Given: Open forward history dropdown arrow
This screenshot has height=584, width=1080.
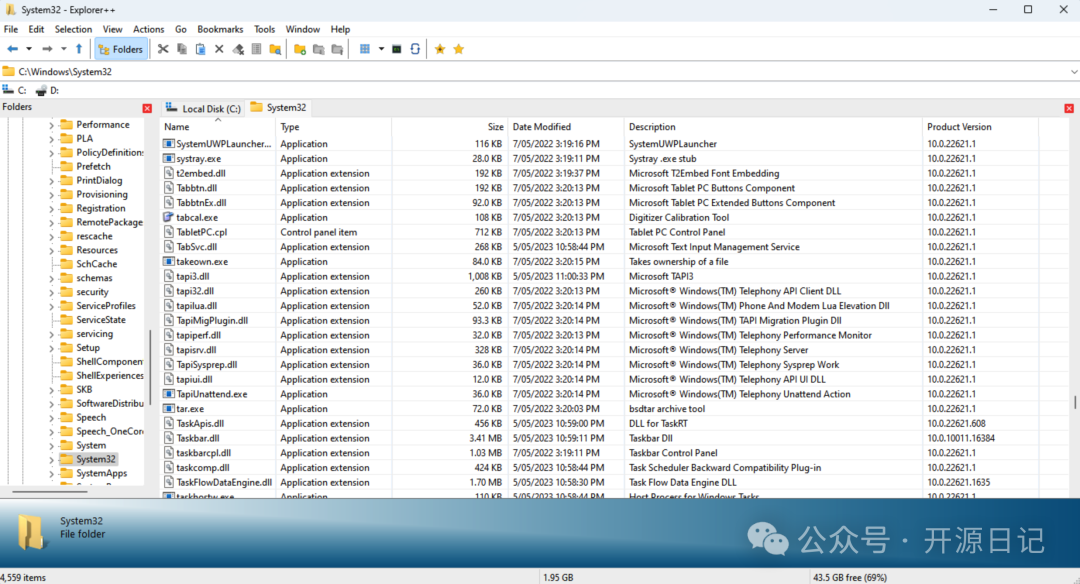Looking at the screenshot, I should [63, 49].
